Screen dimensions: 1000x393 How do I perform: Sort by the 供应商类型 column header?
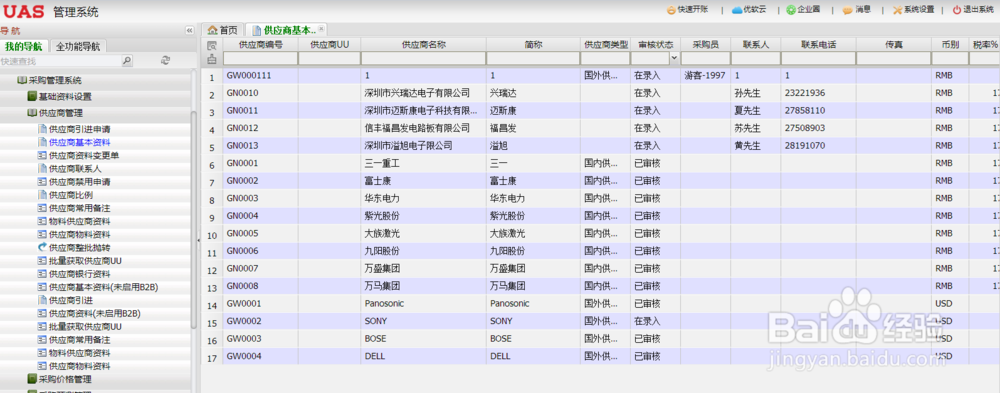606,45
